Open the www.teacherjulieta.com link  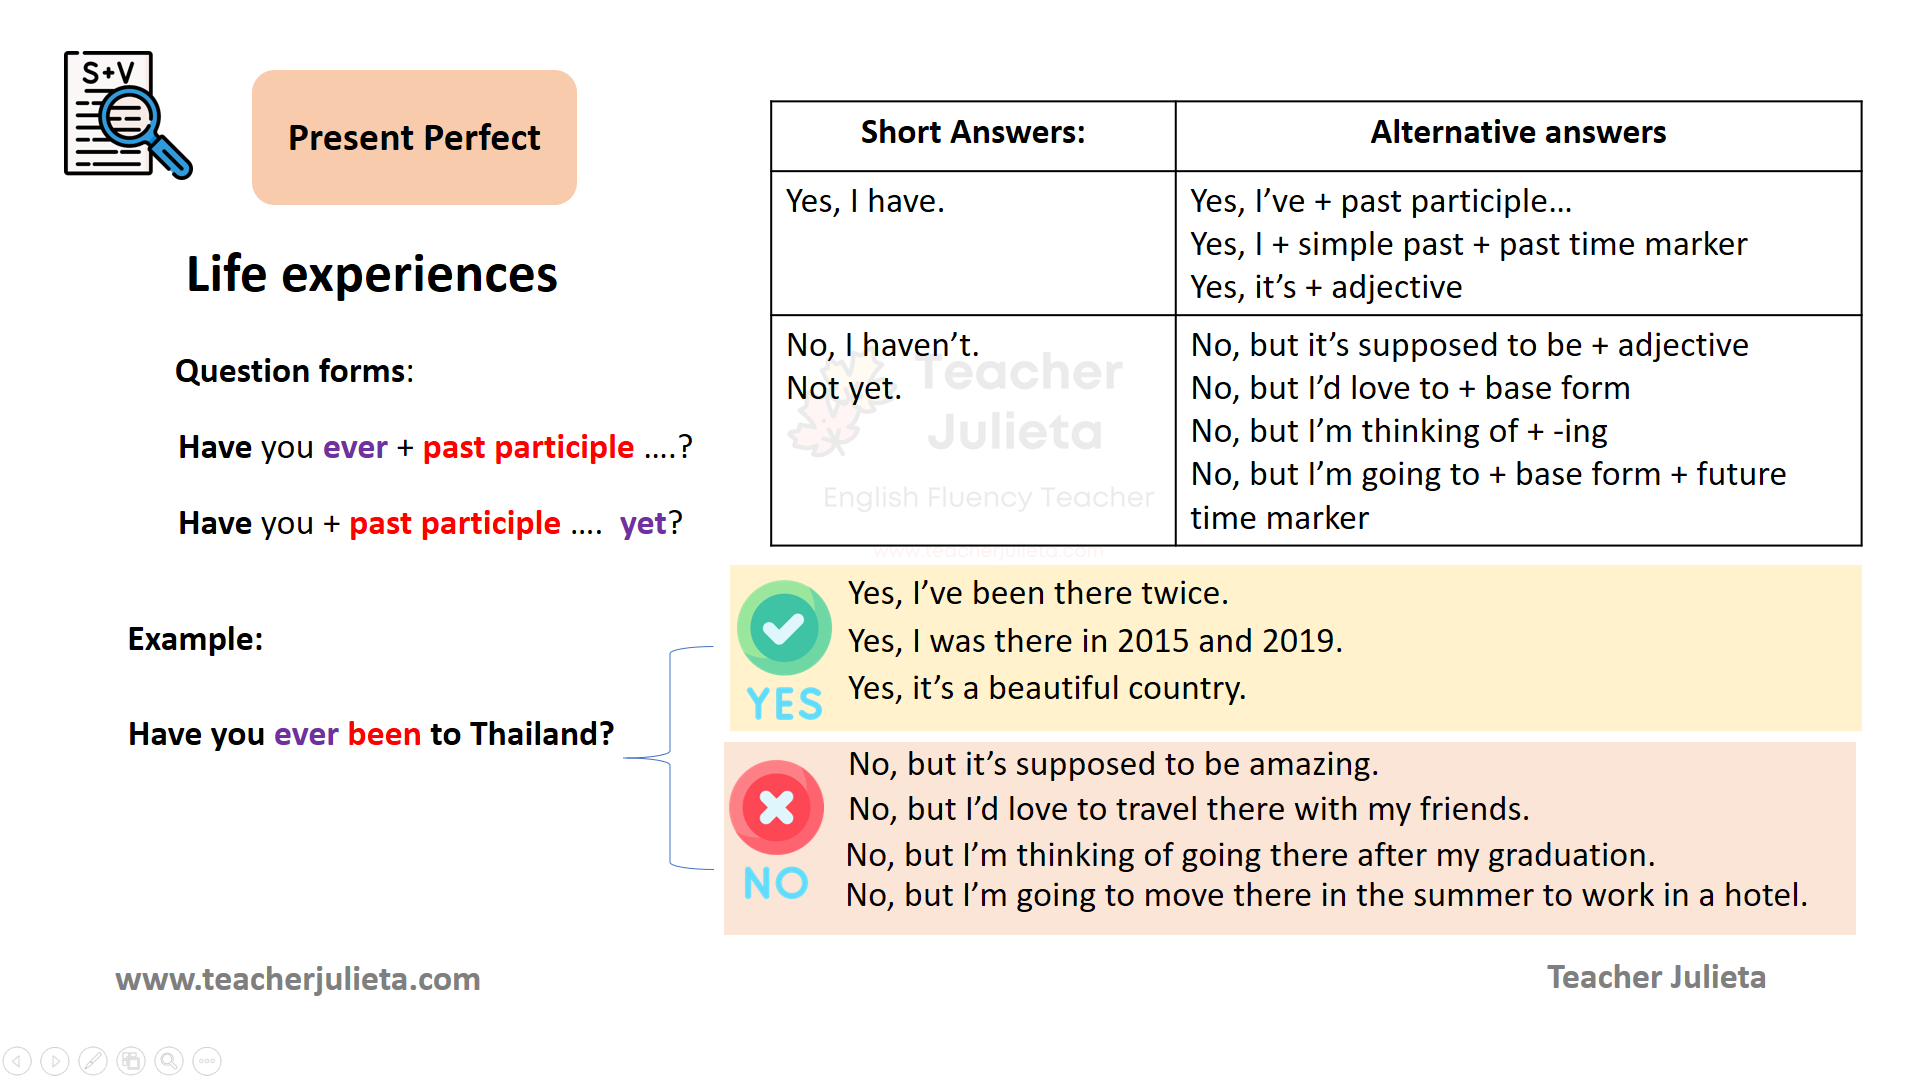[x=298, y=978]
